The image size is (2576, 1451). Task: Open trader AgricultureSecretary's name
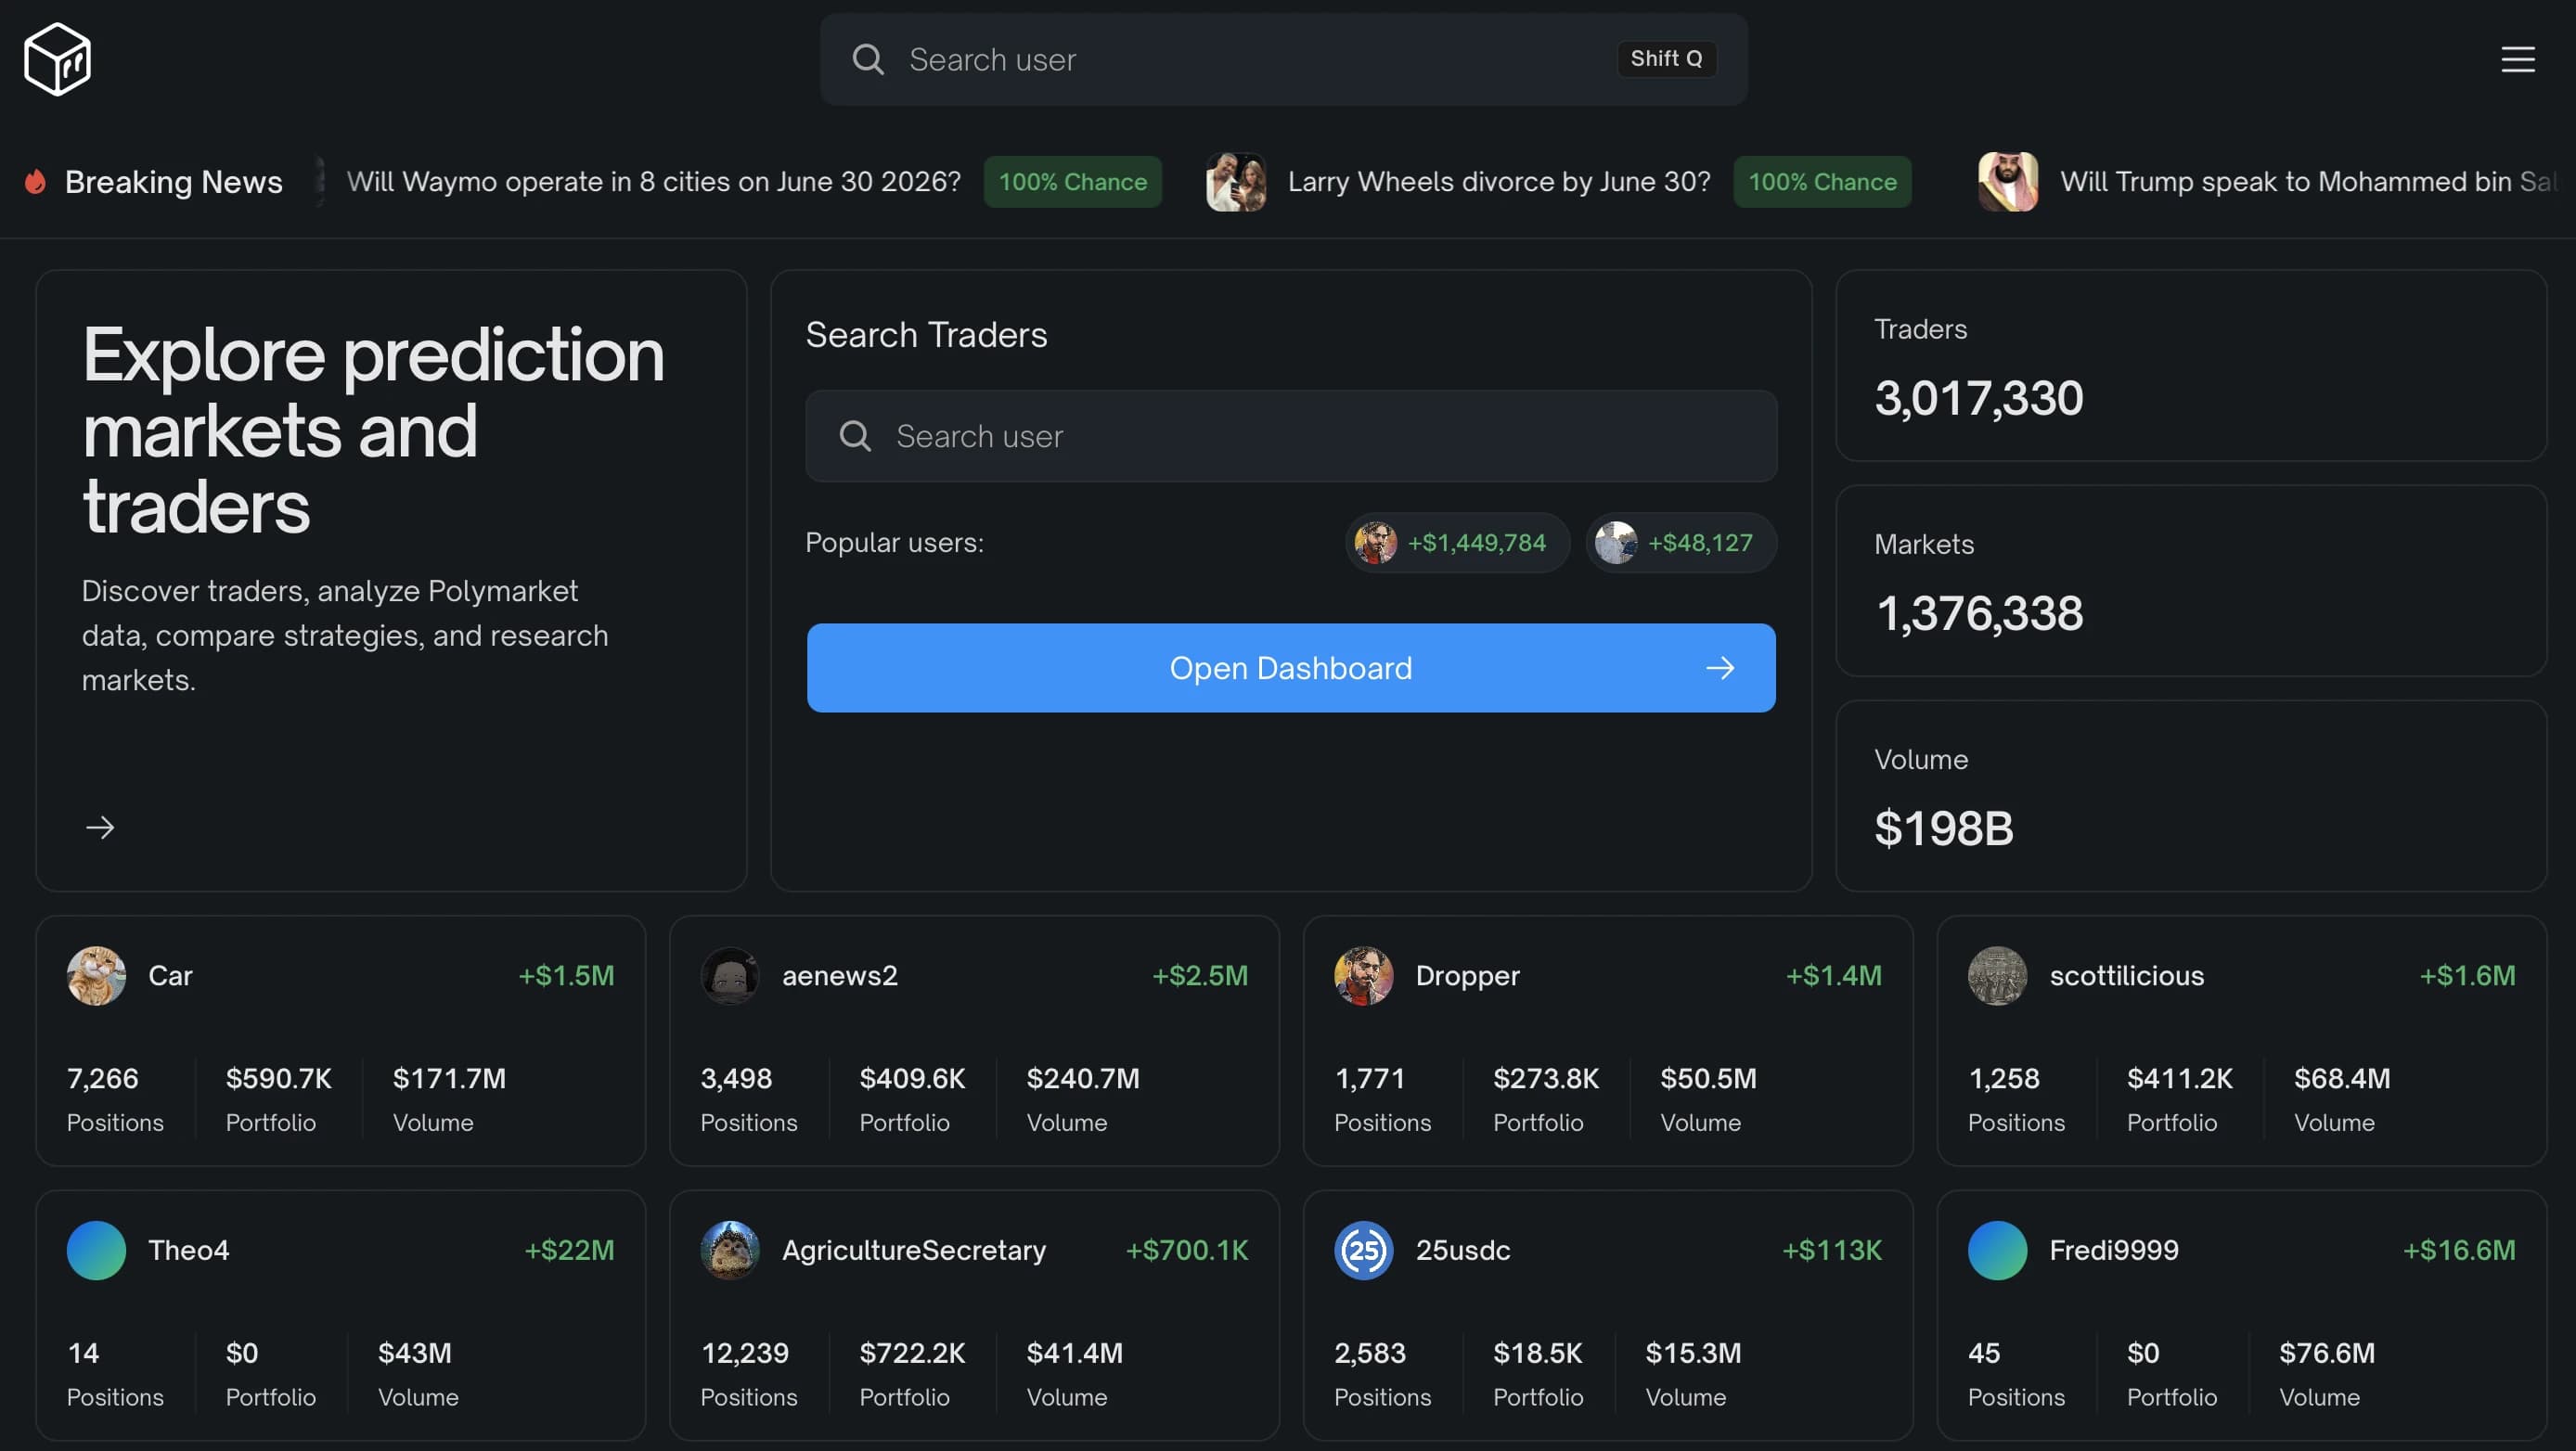(x=913, y=1250)
